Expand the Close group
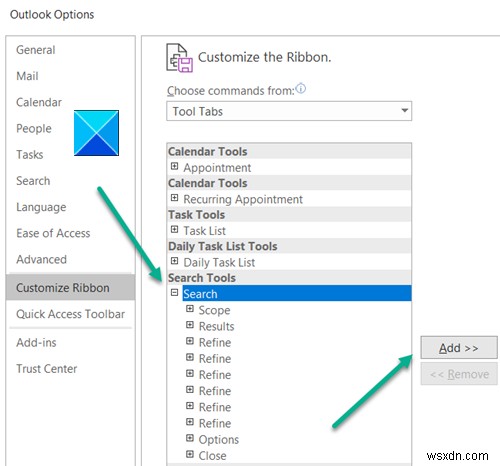This screenshot has width=500, height=466. coord(190,454)
